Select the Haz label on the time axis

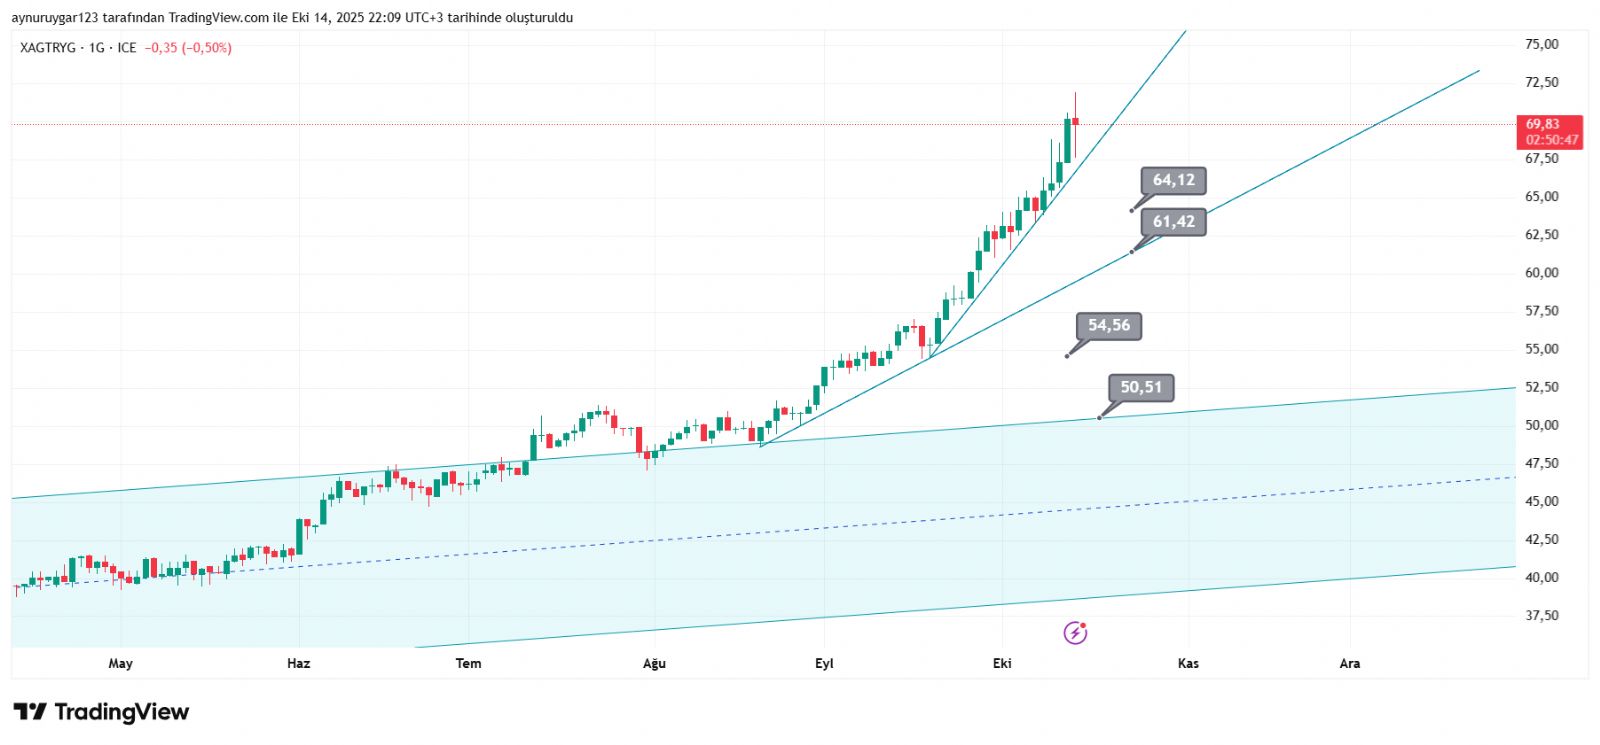[298, 664]
